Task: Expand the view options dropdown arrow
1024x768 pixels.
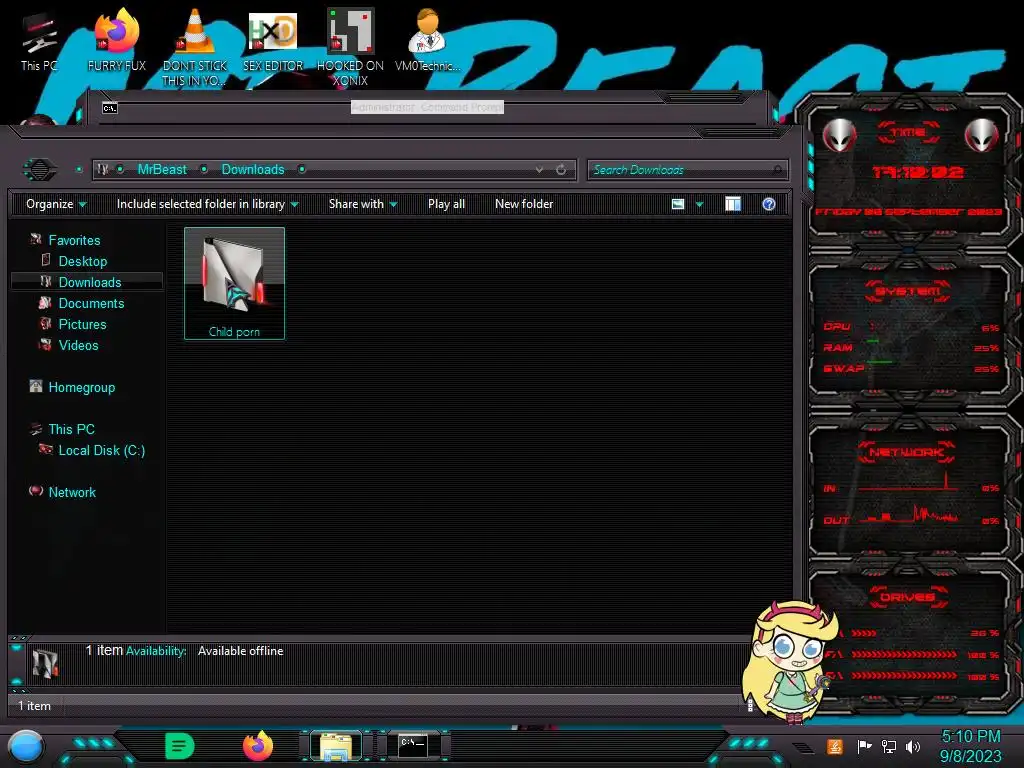Action: pyautogui.click(x=699, y=204)
